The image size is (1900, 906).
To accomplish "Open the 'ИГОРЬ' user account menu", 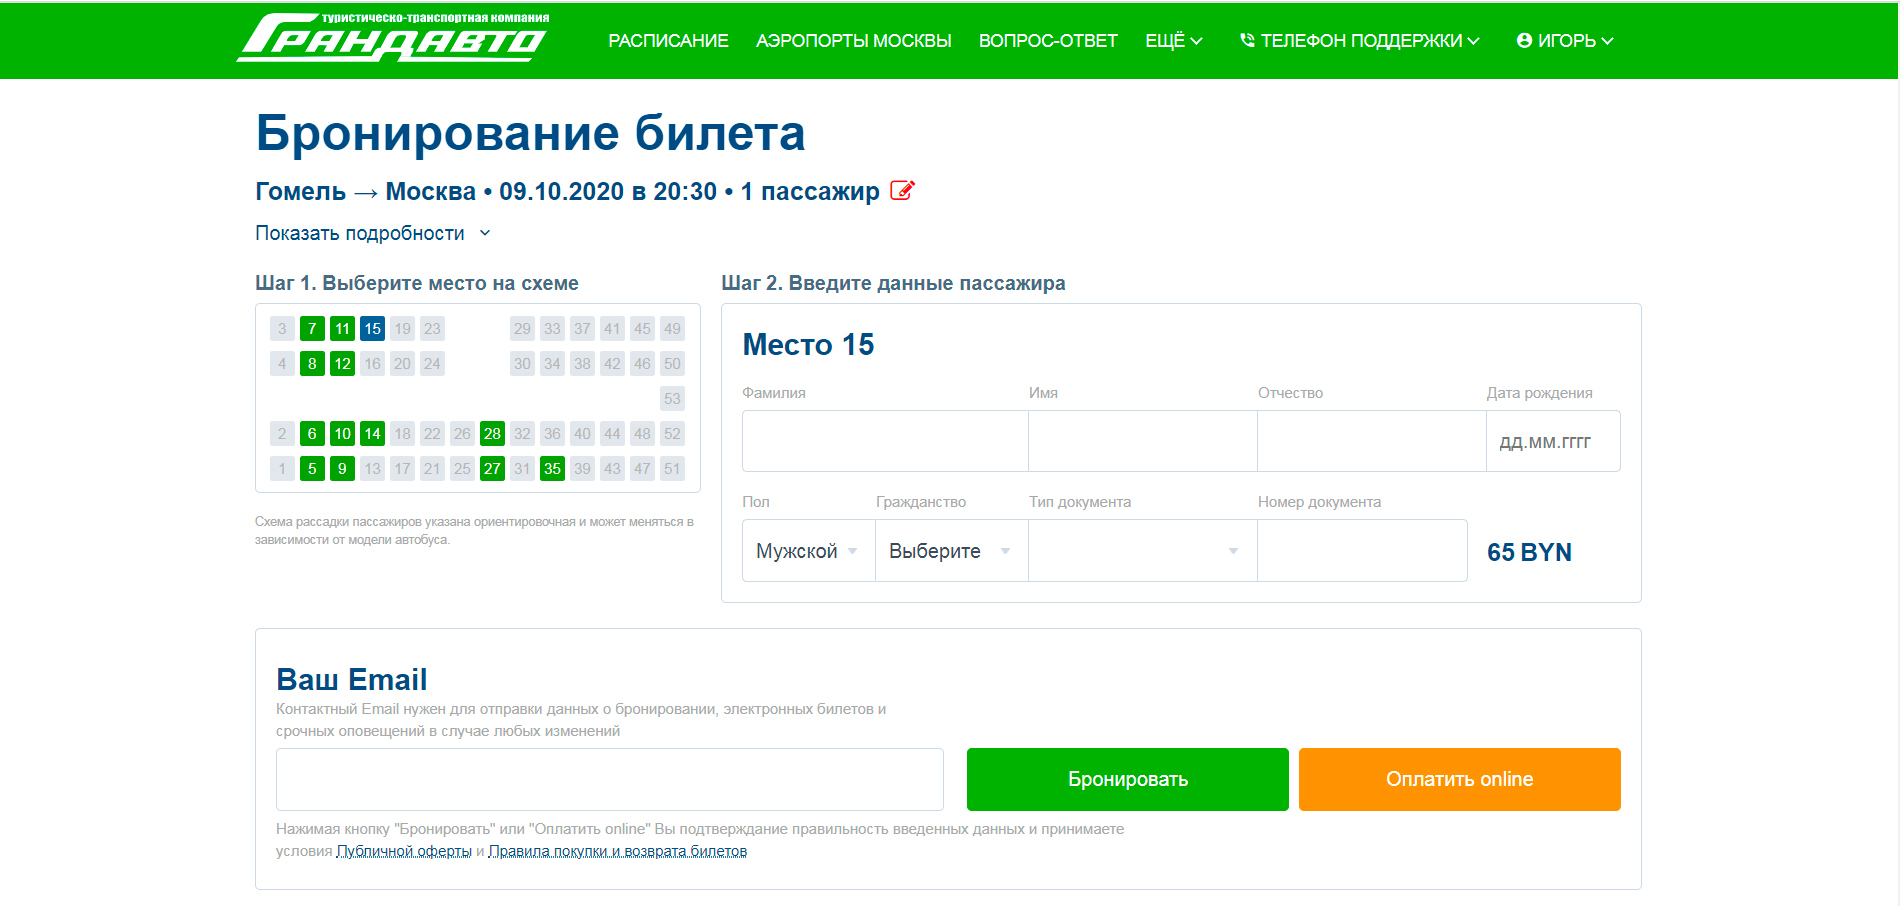I will pyautogui.click(x=1565, y=41).
